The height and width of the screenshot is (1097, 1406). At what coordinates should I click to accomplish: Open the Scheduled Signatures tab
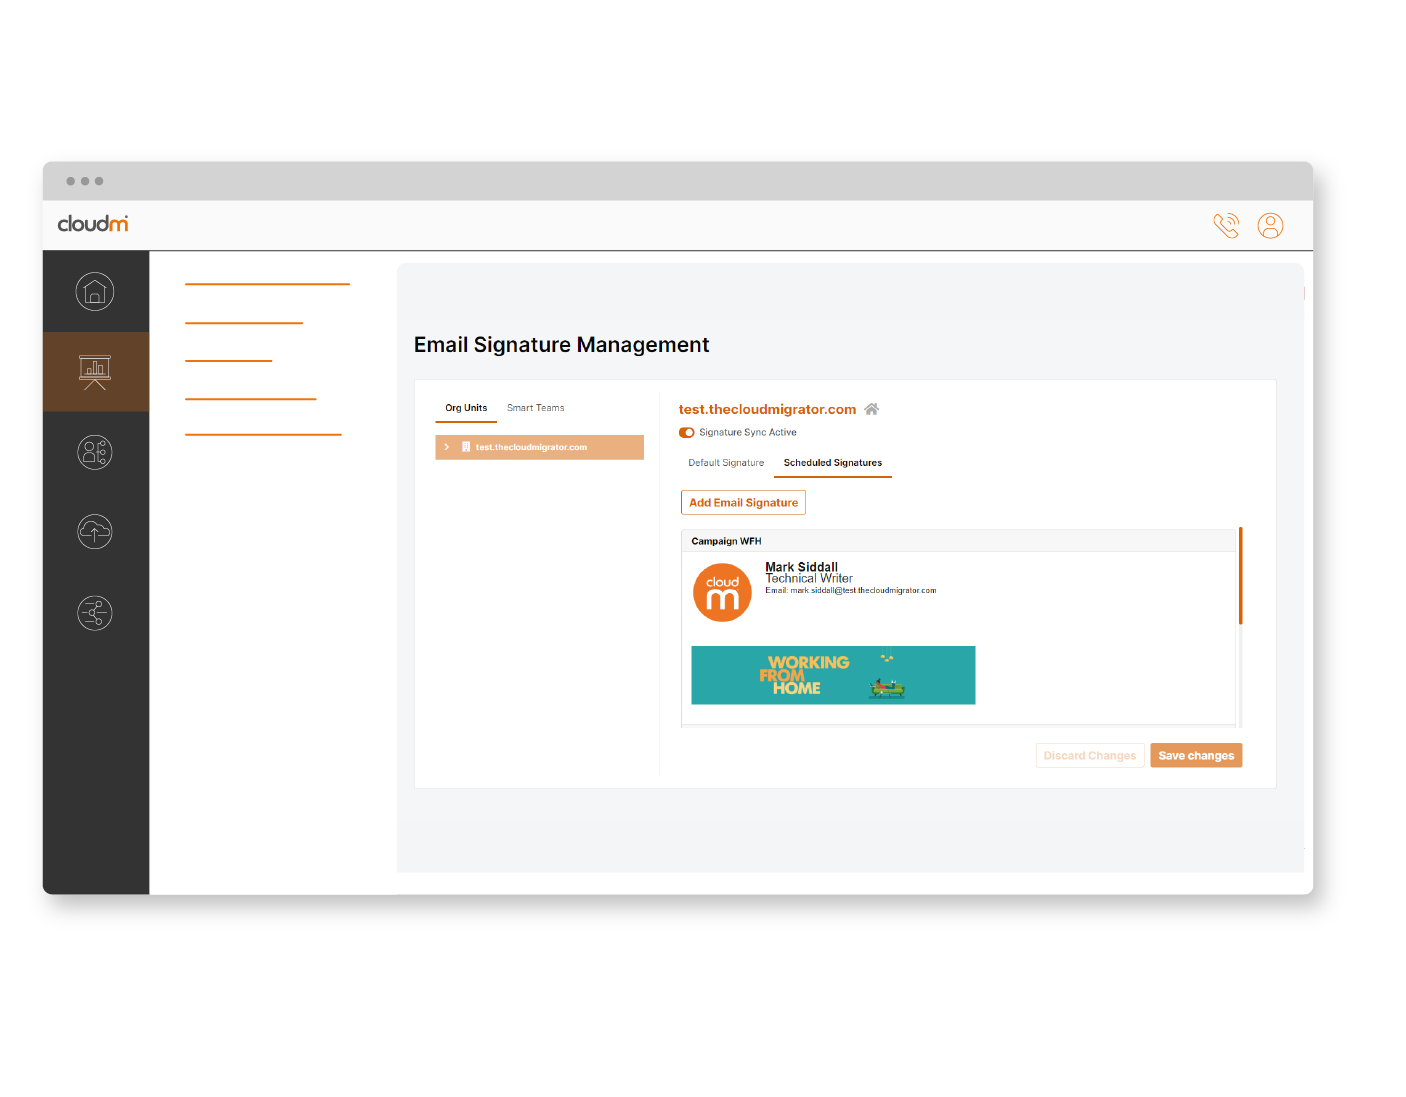click(833, 463)
